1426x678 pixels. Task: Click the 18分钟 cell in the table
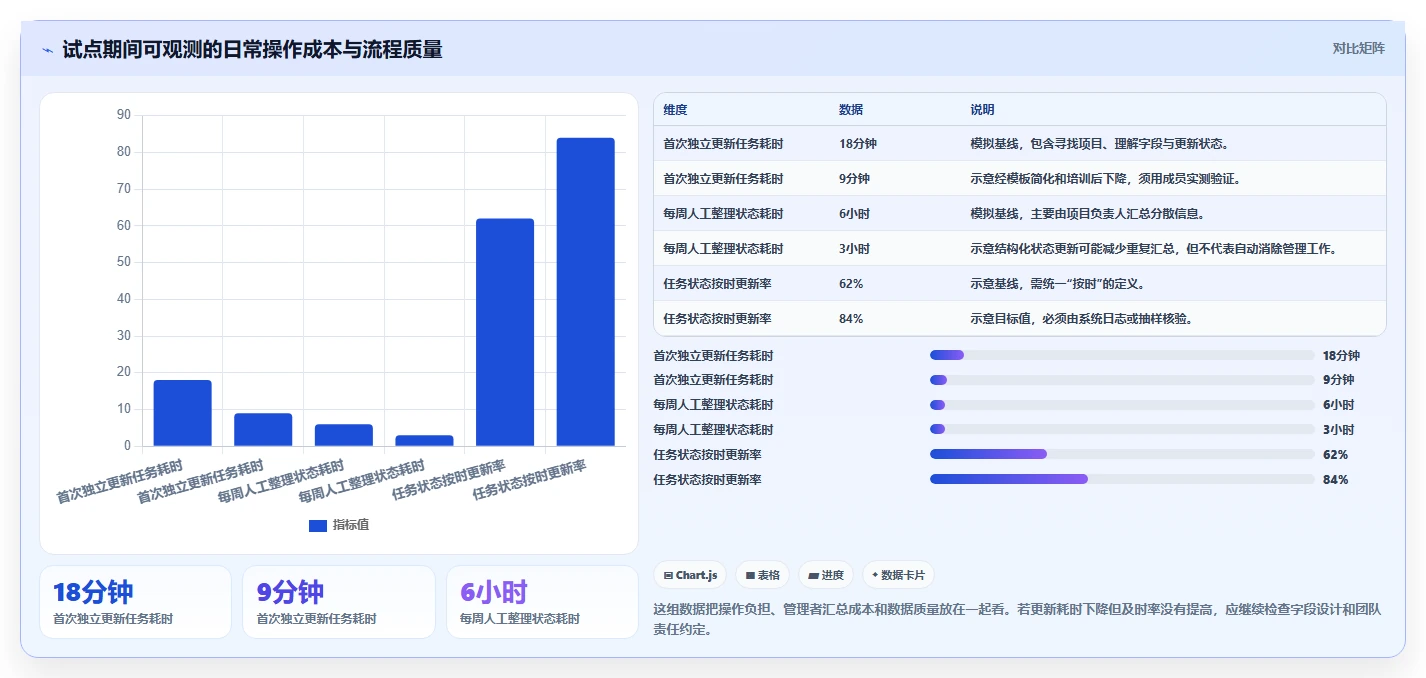[x=858, y=144]
